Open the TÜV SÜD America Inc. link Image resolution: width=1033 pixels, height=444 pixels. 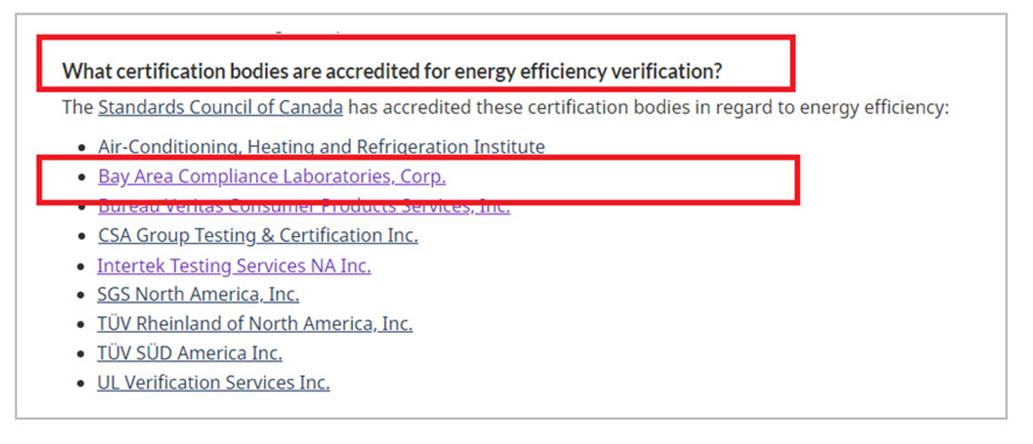(190, 353)
